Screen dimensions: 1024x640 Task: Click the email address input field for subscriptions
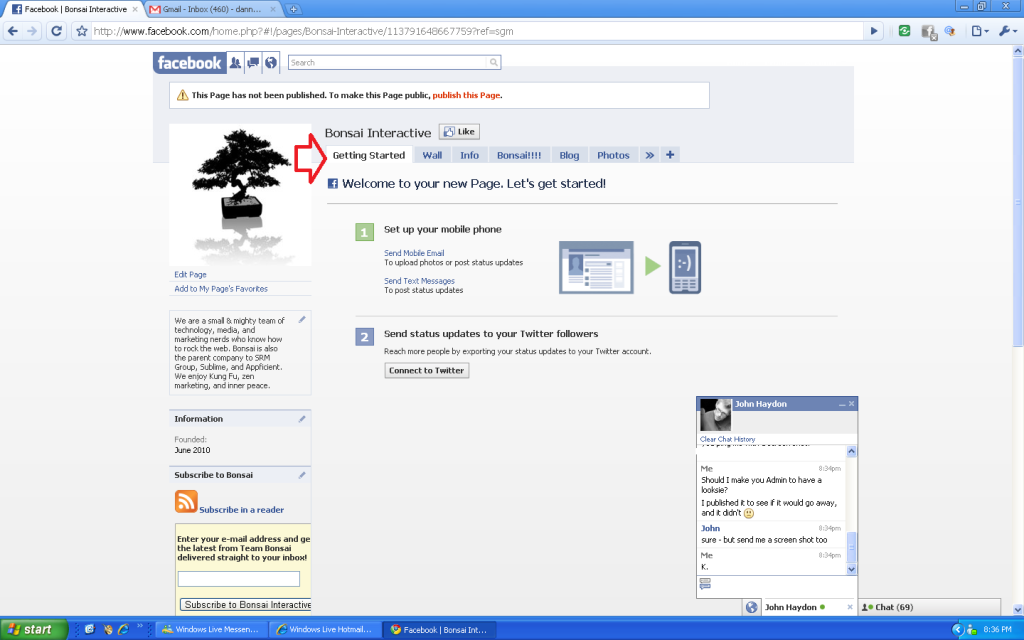pos(239,578)
